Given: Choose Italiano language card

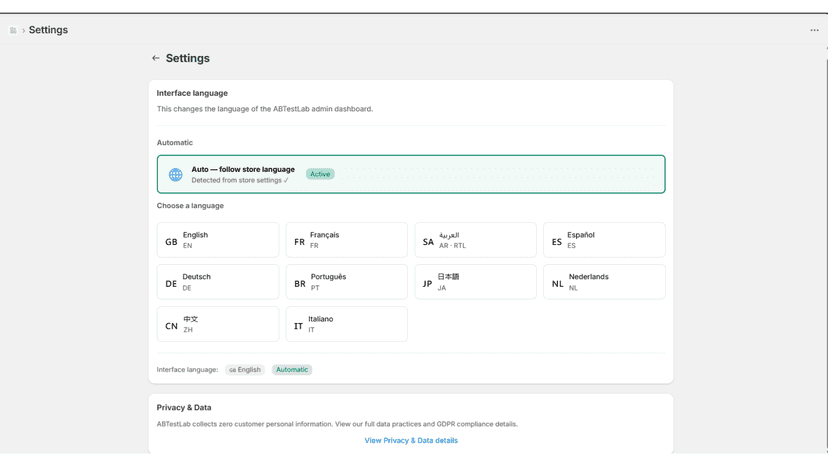Looking at the screenshot, I should [346, 324].
